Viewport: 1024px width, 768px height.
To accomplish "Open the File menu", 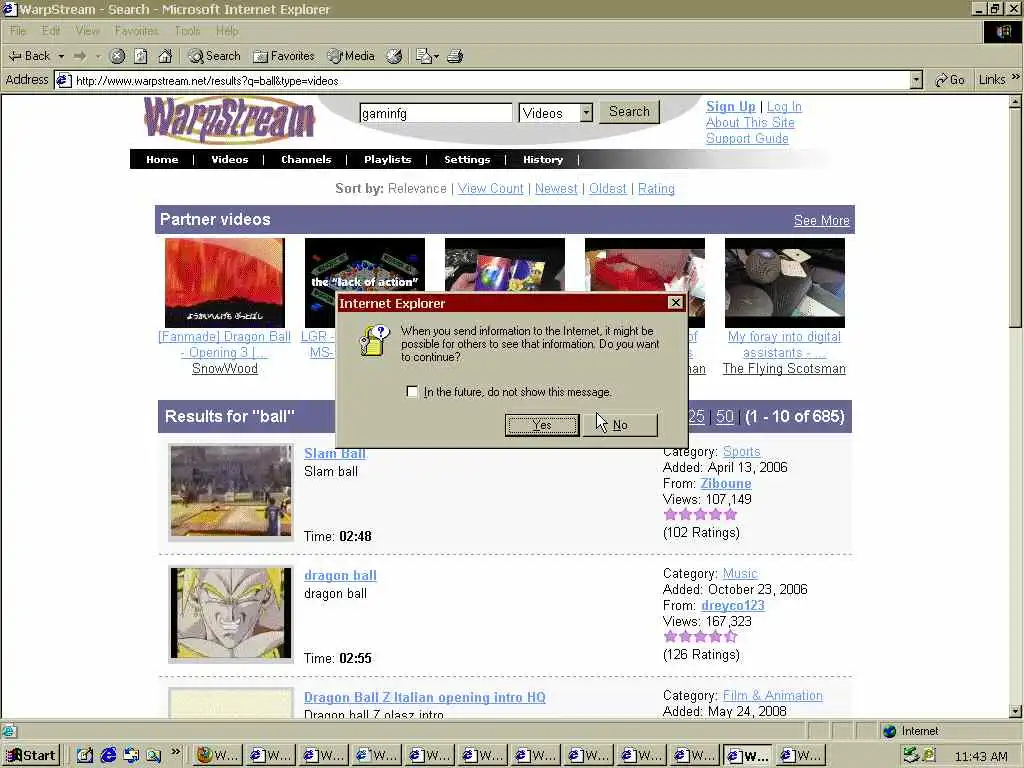I will pyautogui.click(x=18, y=31).
